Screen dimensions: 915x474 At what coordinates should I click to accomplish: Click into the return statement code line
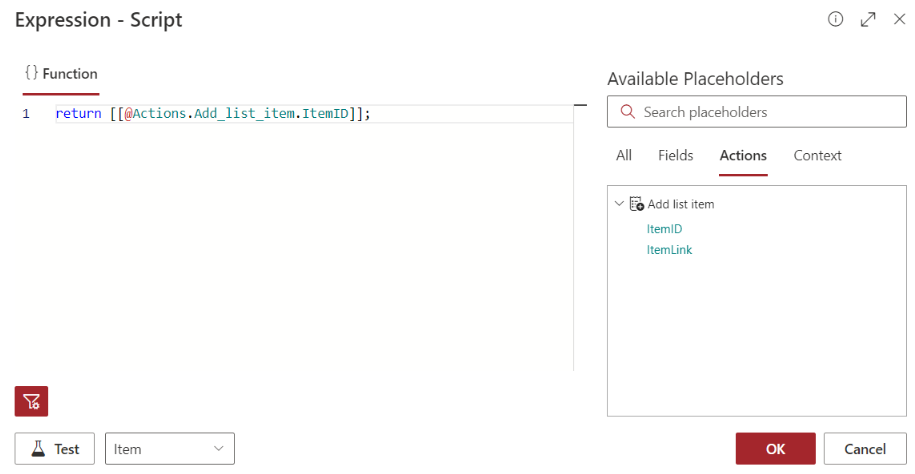[x=314, y=114]
